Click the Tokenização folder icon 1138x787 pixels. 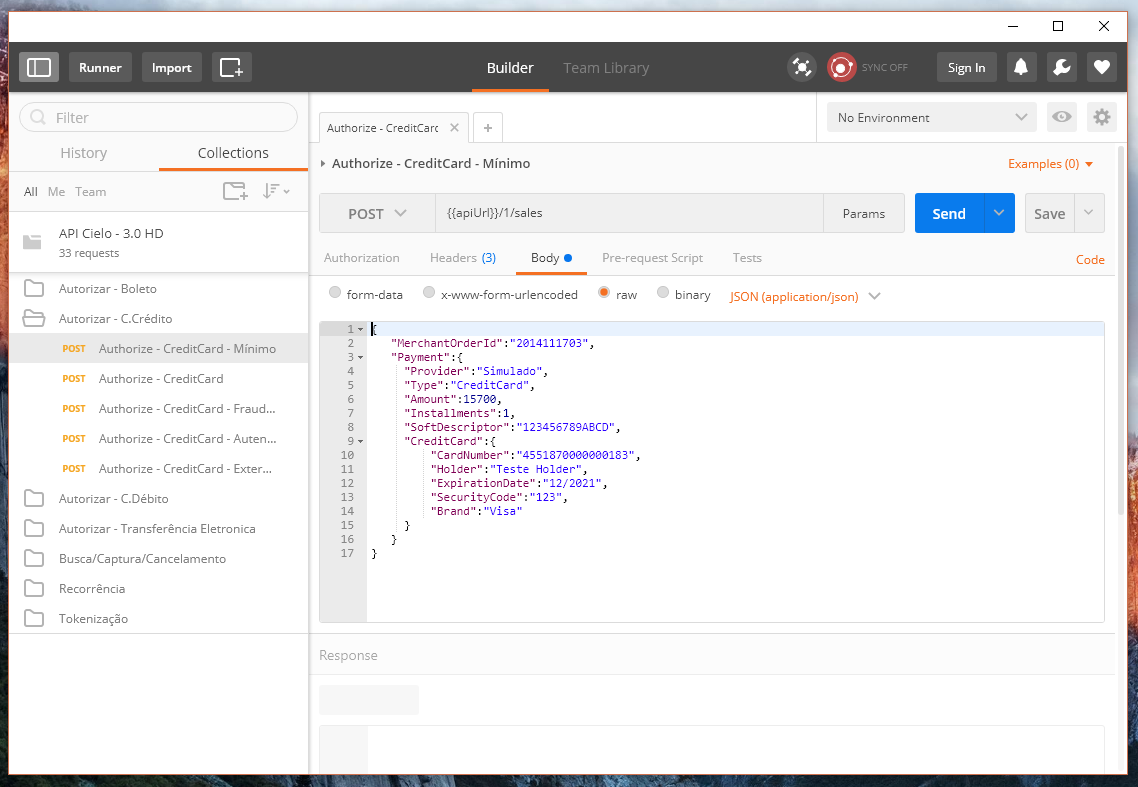pos(33,618)
